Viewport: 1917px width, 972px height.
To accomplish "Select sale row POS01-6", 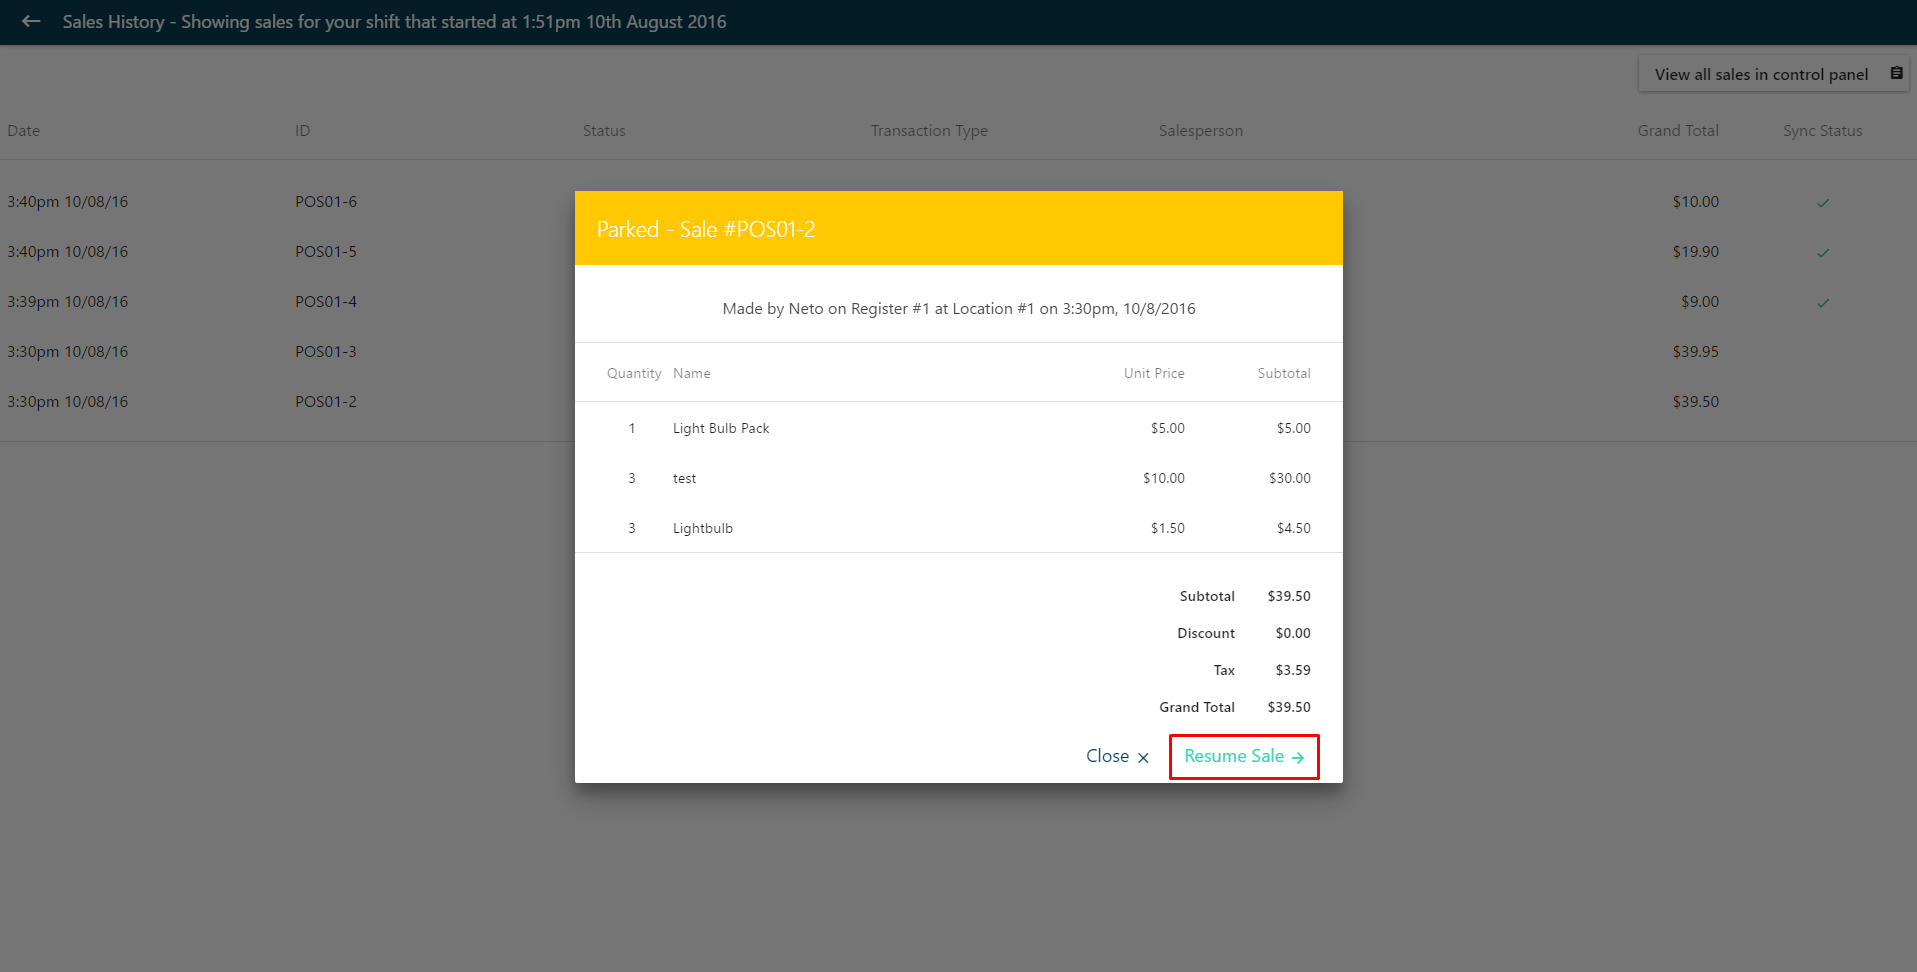I will click(x=958, y=202).
